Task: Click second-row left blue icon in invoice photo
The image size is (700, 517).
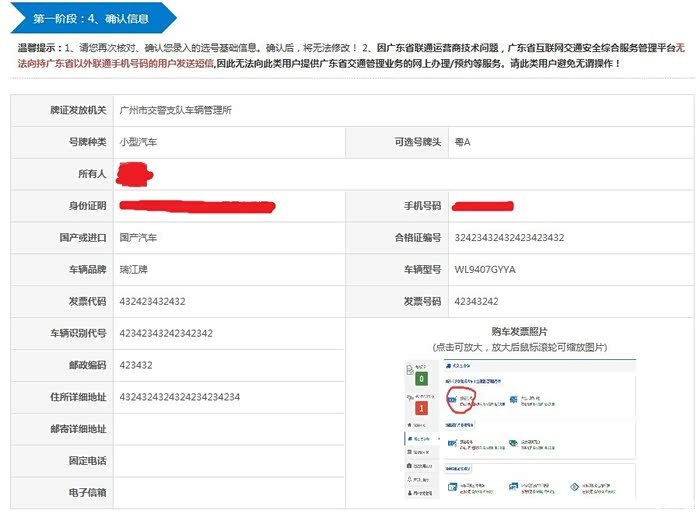Action: point(452,442)
